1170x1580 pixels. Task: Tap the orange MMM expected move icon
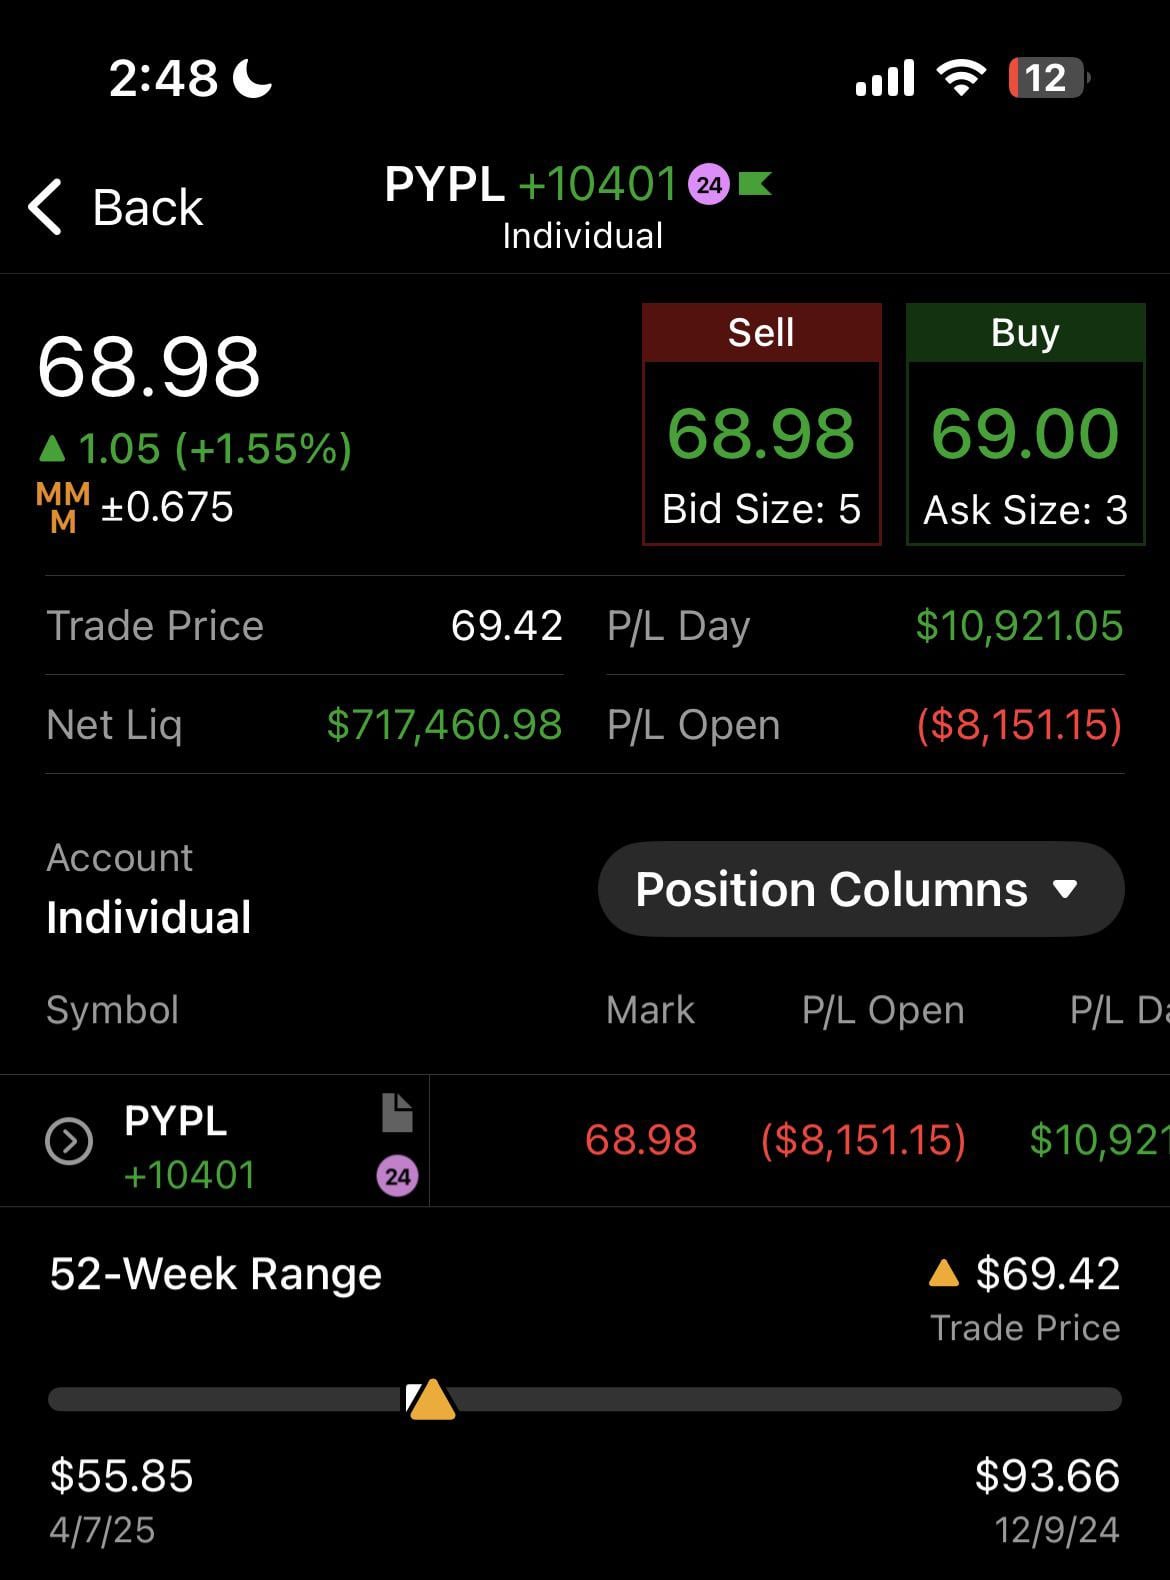[63, 507]
